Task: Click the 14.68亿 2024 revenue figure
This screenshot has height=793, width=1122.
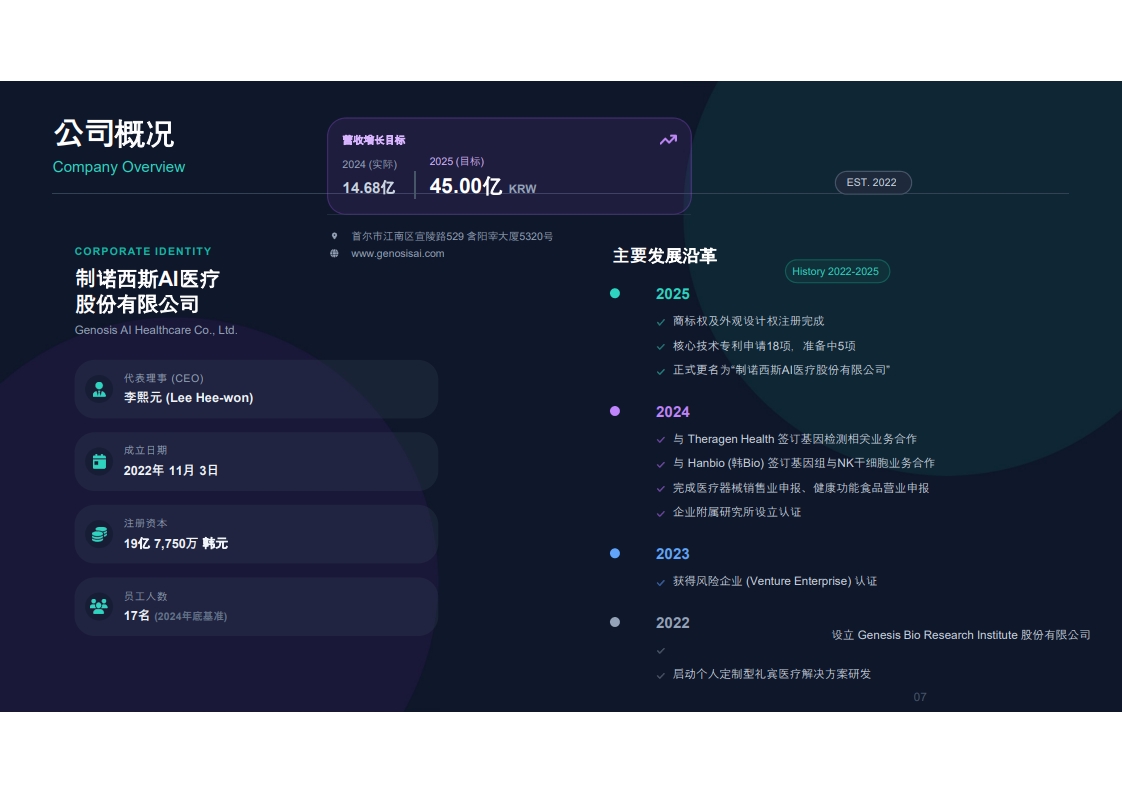Action: coord(369,188)
